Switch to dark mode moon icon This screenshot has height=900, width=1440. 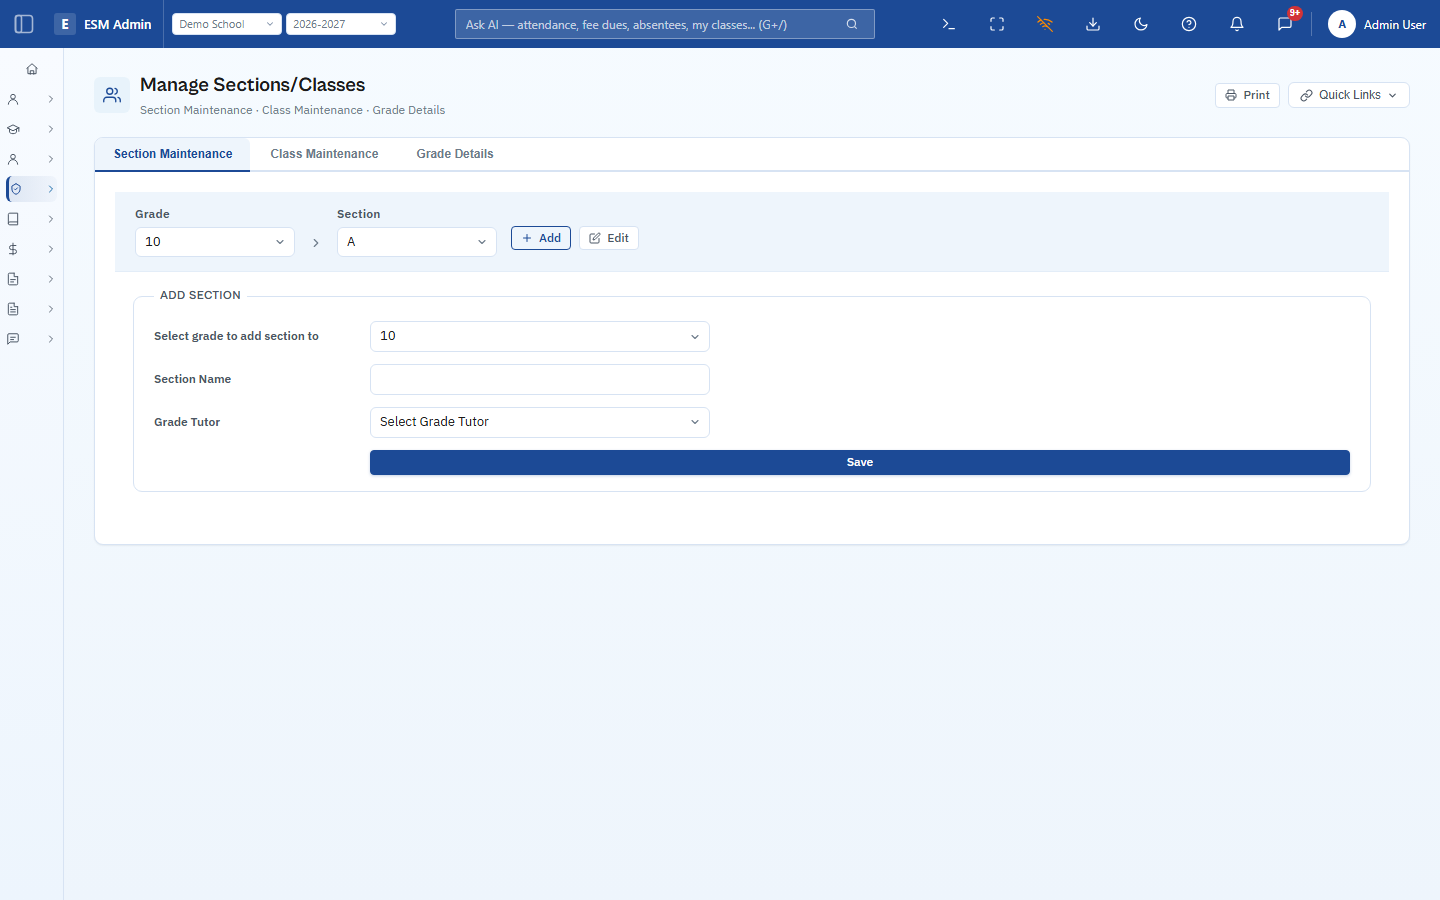point(1141,24)
